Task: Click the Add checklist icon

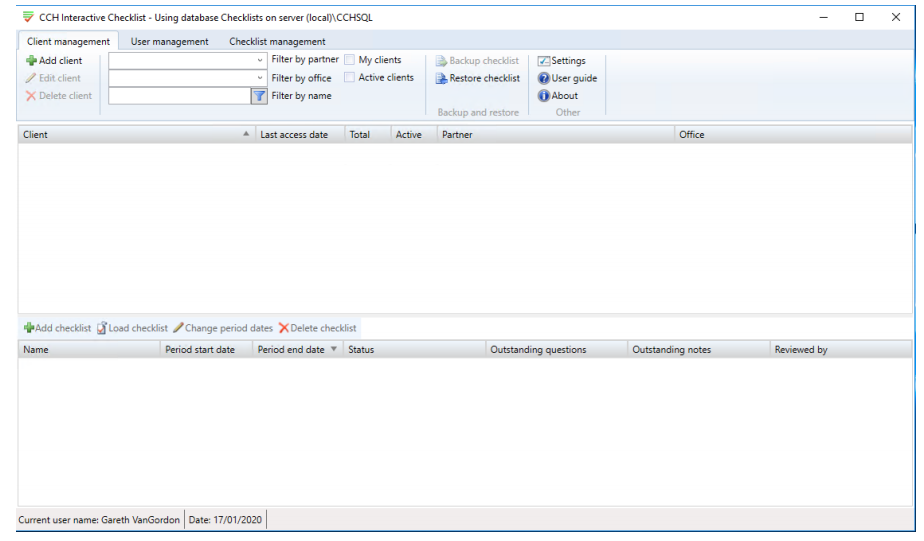Action: click(x=28, y=328)
